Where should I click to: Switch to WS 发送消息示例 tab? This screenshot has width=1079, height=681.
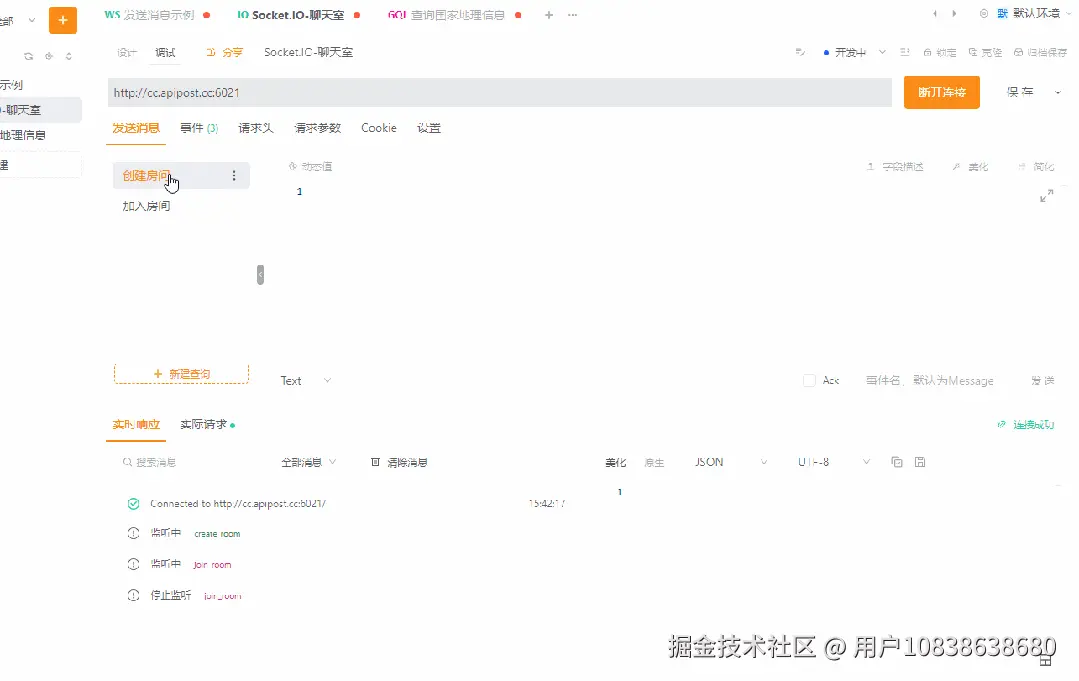click(157, 15)
